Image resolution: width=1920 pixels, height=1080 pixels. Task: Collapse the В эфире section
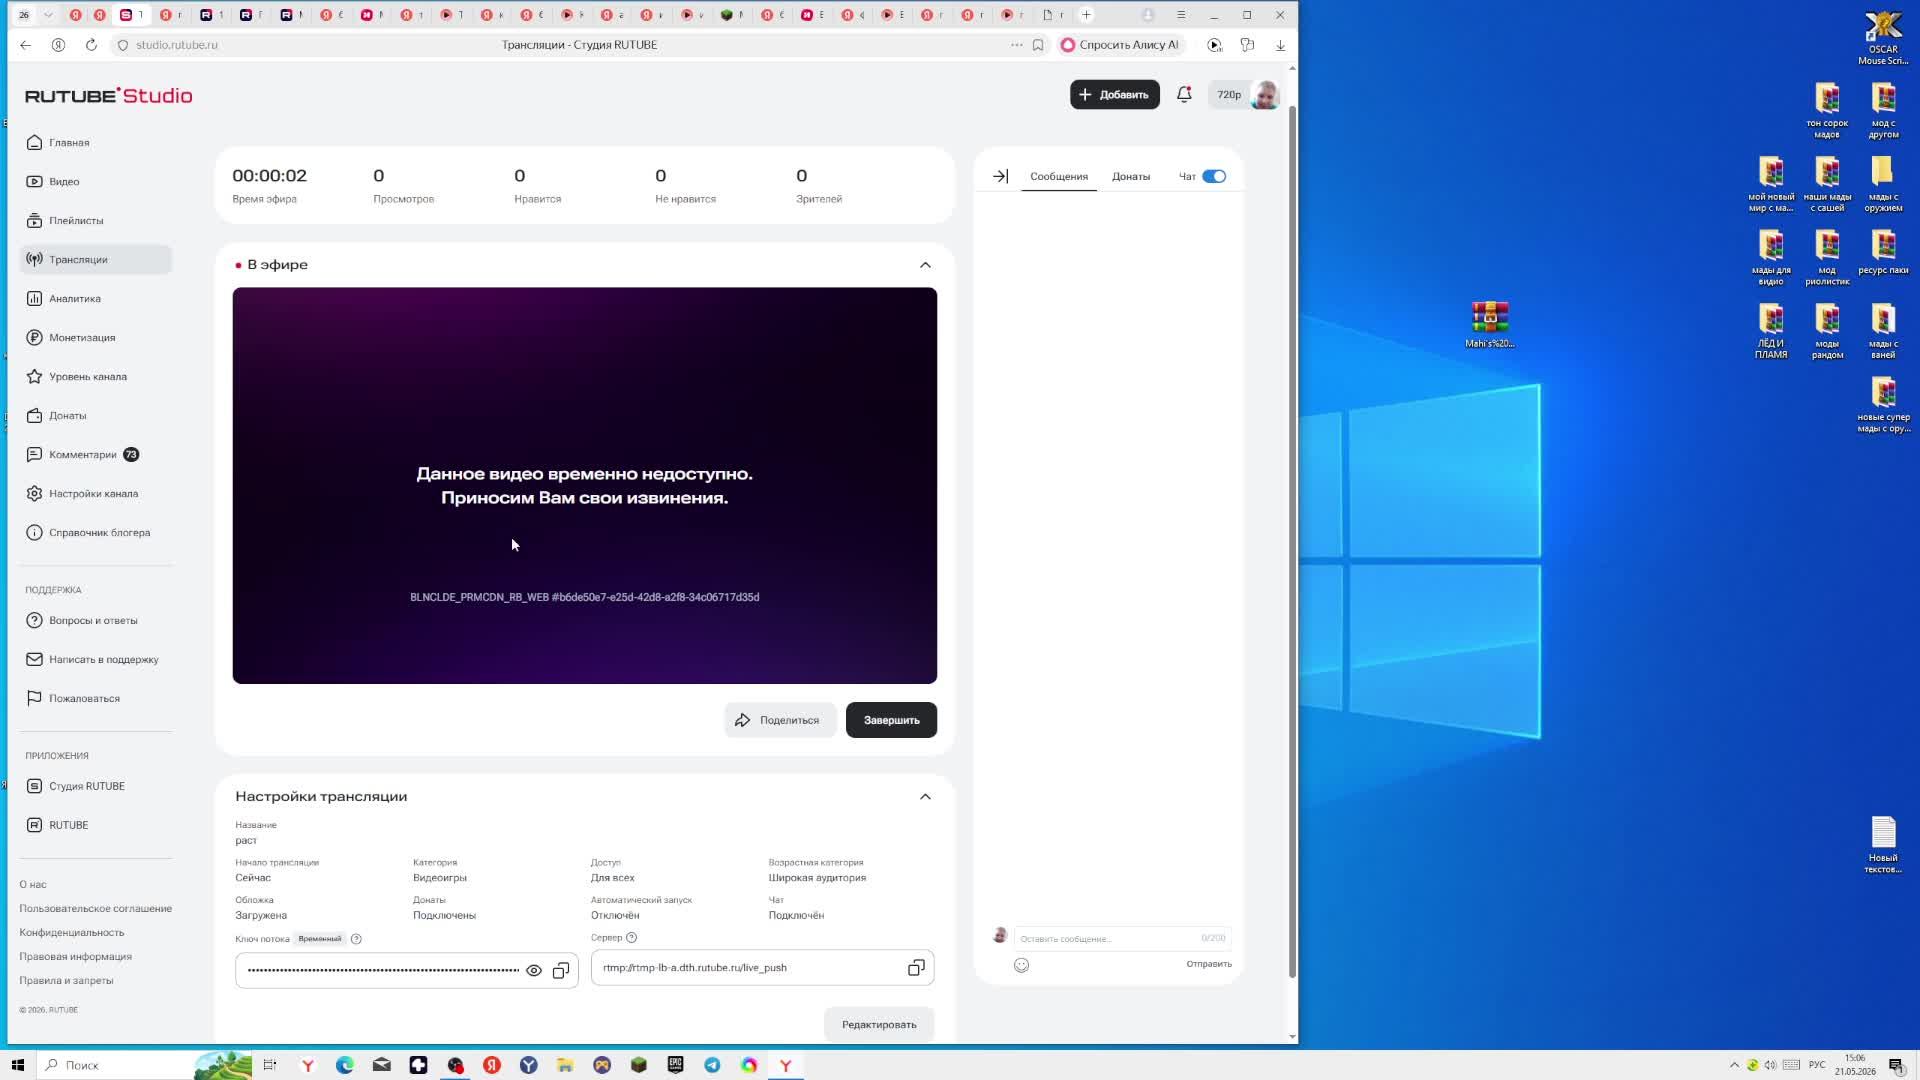point(925,266)
